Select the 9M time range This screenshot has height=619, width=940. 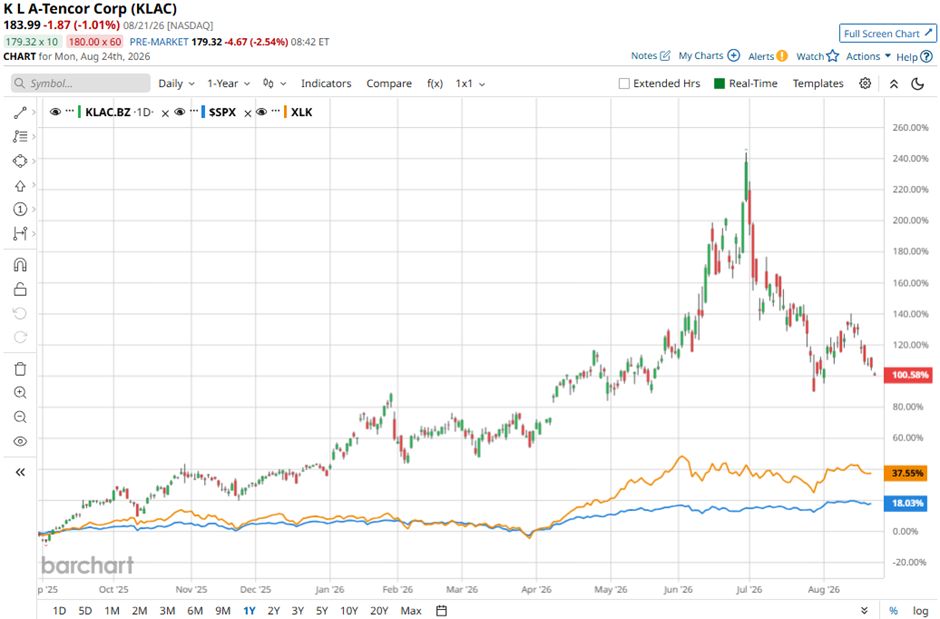tap(222, 611)
